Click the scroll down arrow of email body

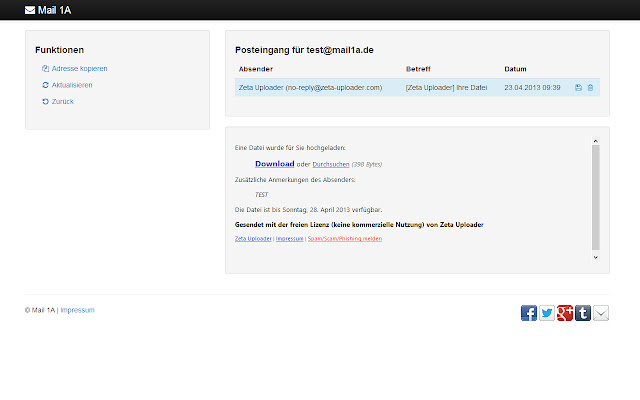pyautogui.click(x=596, y=258)
